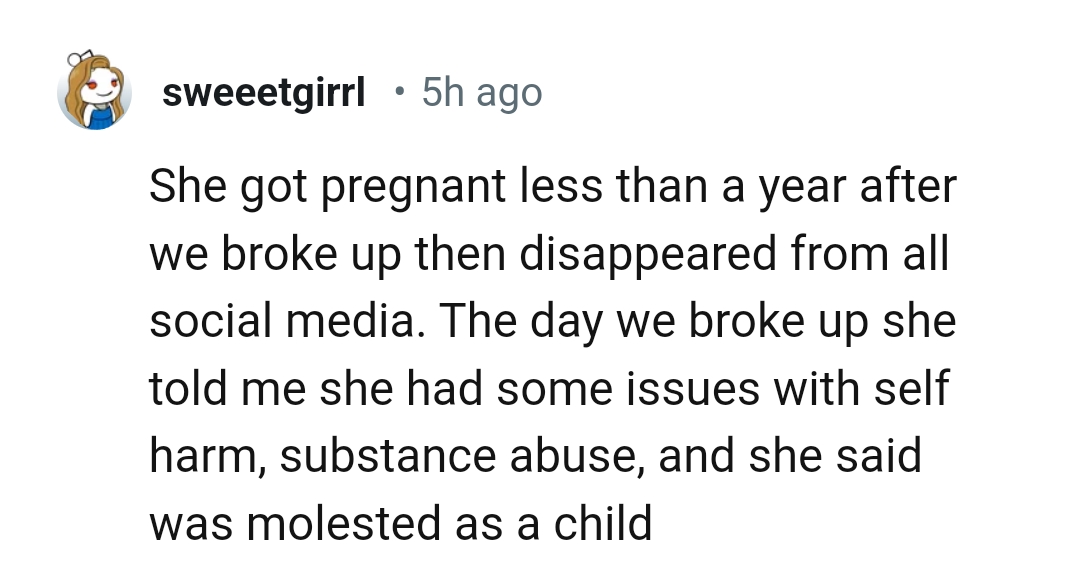Click the phrase "social media"
This screenshot has width=1079, height=586.
point(278,322)
